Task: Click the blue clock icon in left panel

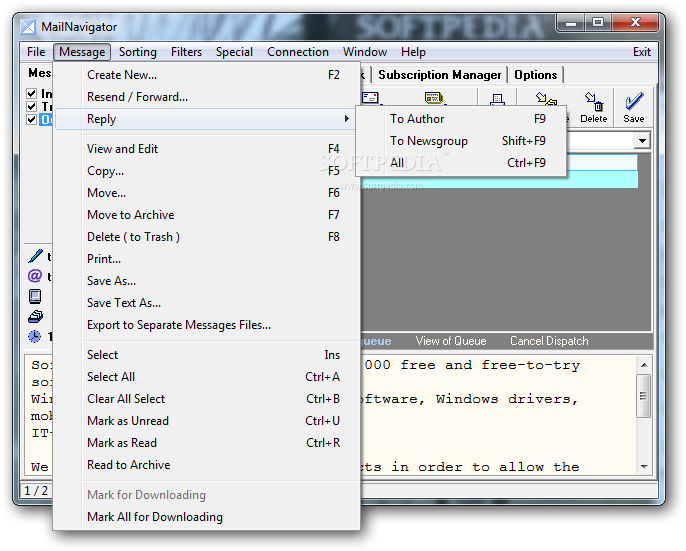Action: pos(35,336)
